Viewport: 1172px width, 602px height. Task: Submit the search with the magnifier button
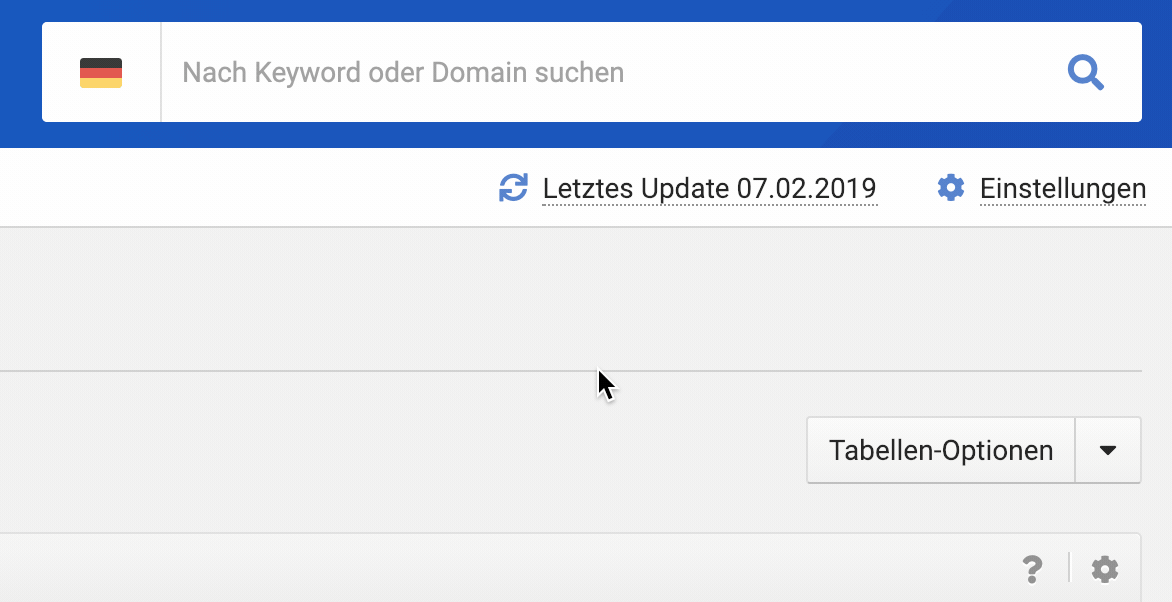pyautogui.click(x=1085, y=73)
